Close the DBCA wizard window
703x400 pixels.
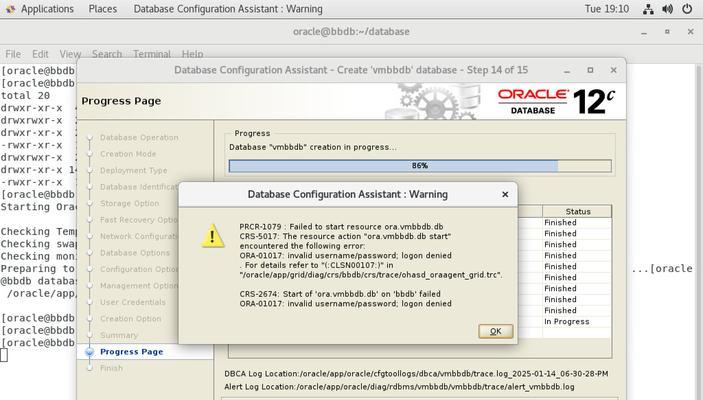613,70
